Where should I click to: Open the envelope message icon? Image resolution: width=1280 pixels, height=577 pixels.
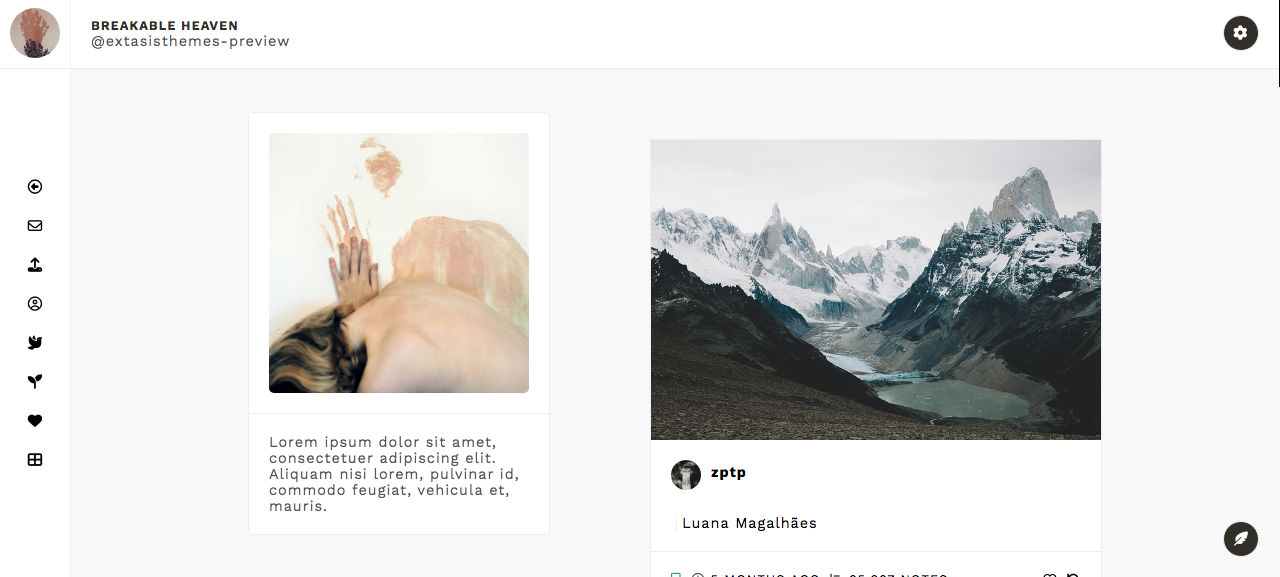tap(35, 226)
